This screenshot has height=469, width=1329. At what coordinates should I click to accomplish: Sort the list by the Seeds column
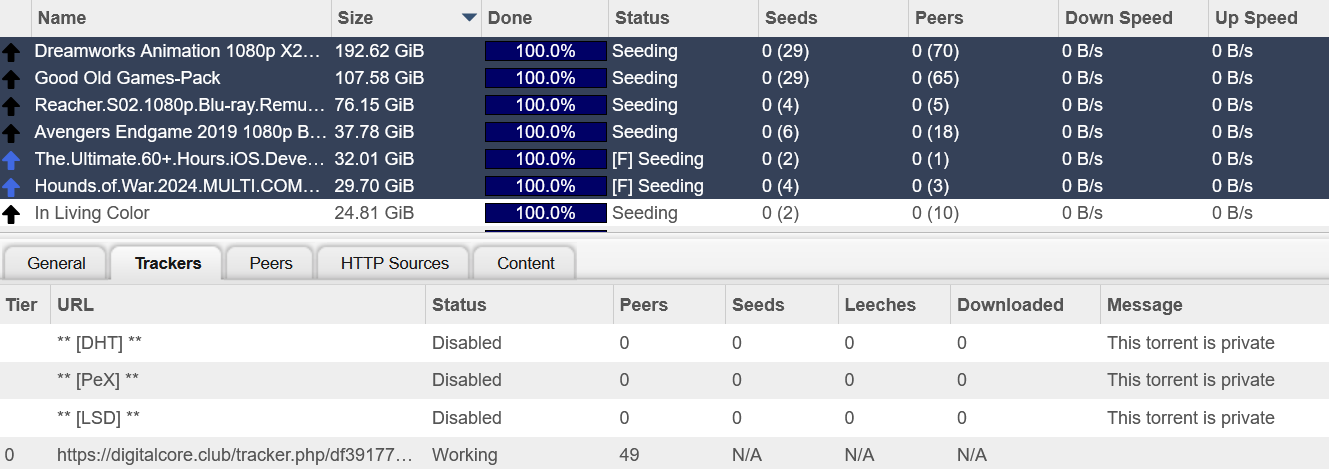790,18
